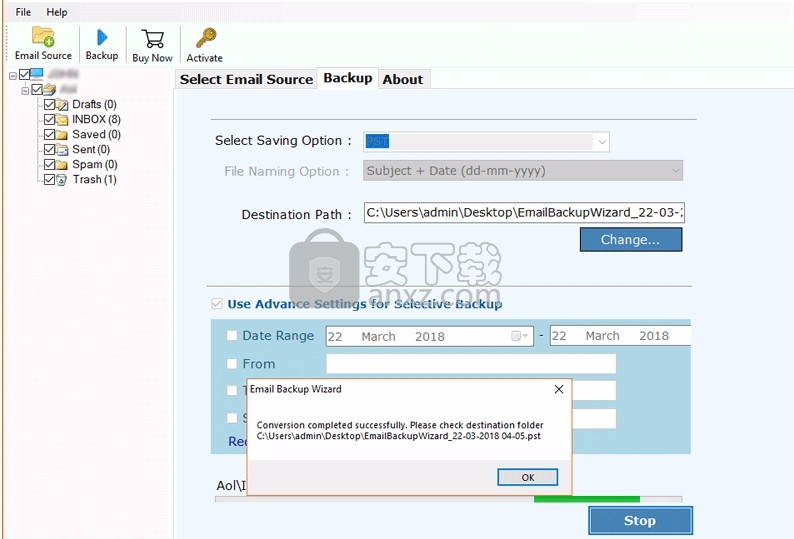Switch to the About tab

click(x=403, y=79)
